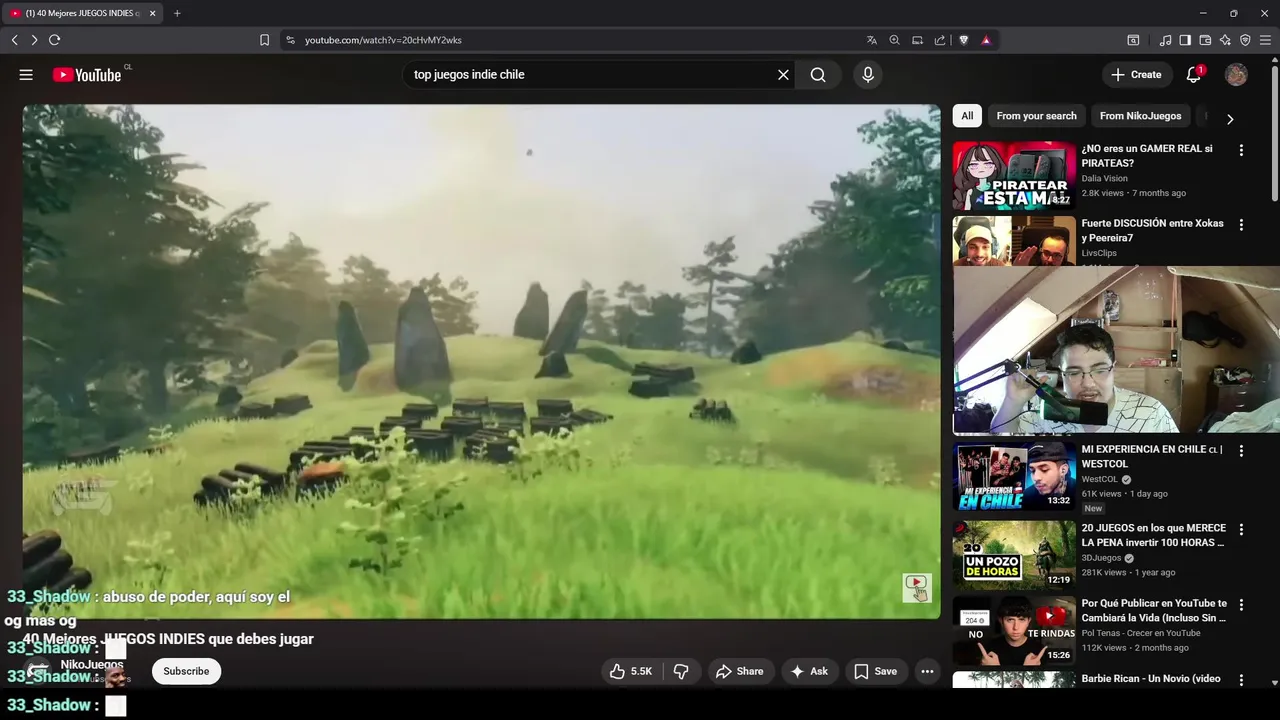This screenshot has height=720, width=1280.
Task: Go back in browser history
Action: pyautogui.click(x=14, y=40)
